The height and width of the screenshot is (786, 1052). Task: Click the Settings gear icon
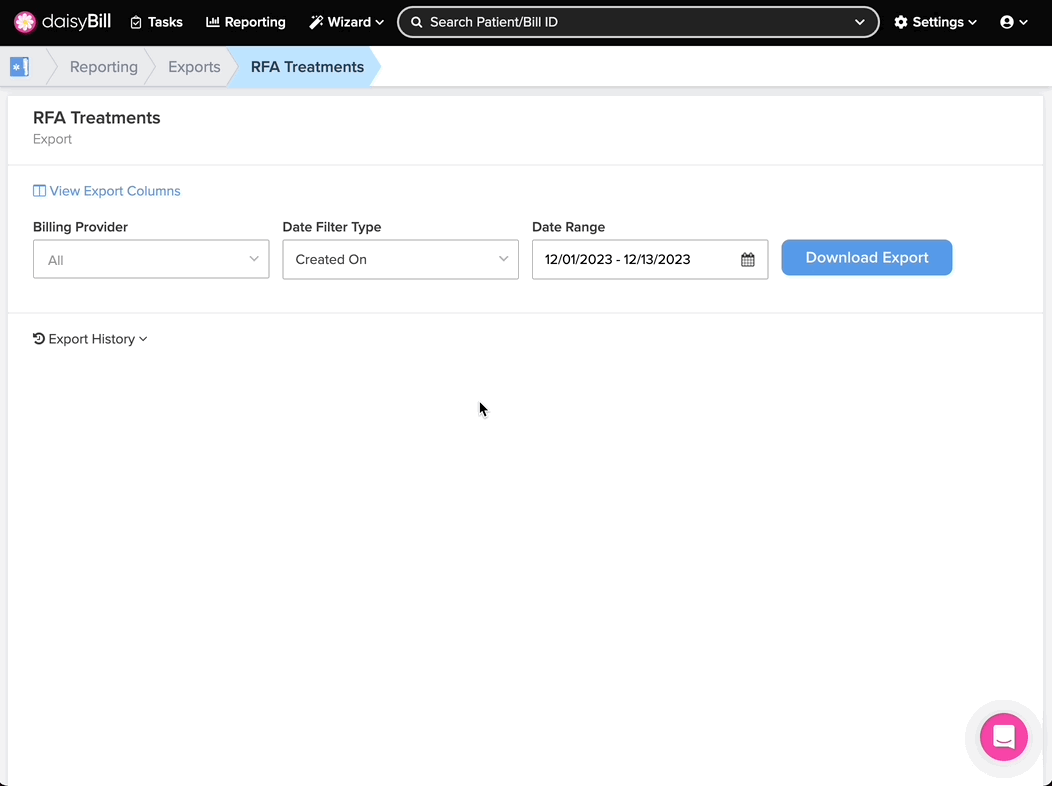click(901, 22)
